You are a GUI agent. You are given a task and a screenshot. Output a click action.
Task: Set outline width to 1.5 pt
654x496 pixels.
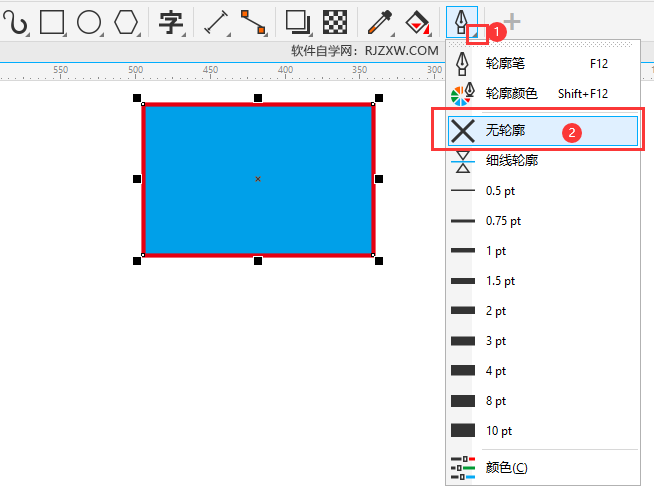(543, 281)
